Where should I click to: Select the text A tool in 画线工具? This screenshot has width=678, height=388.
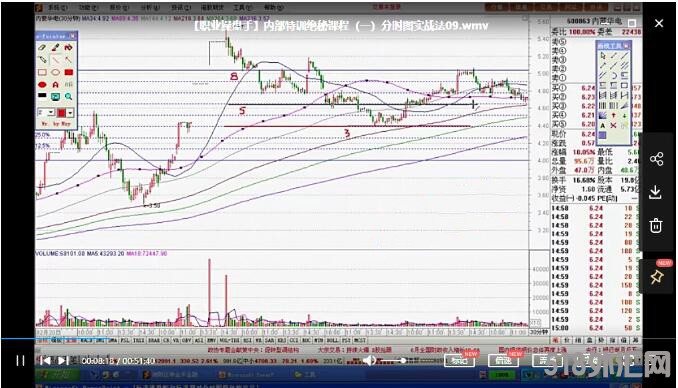tap(603, 125)
